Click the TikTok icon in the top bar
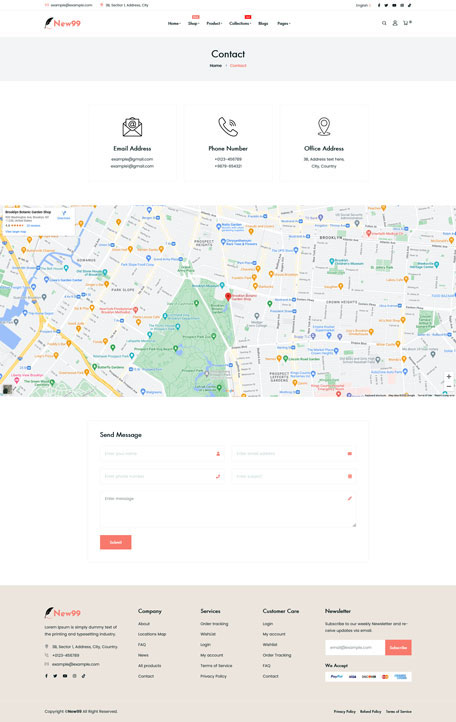 (409, 6)
